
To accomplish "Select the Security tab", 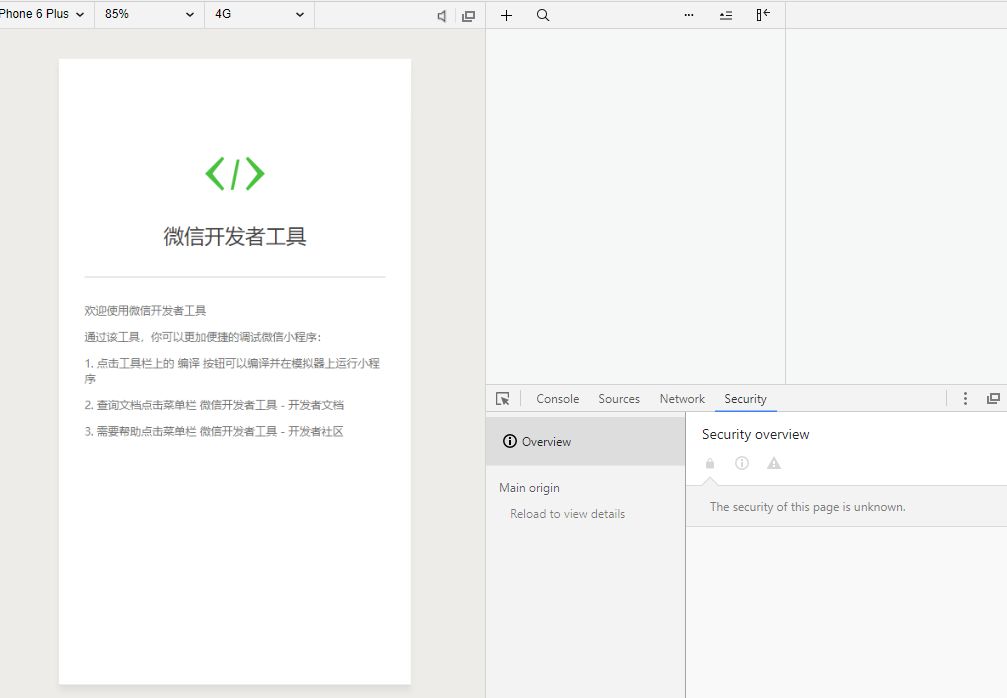I will tap(746, 399).
